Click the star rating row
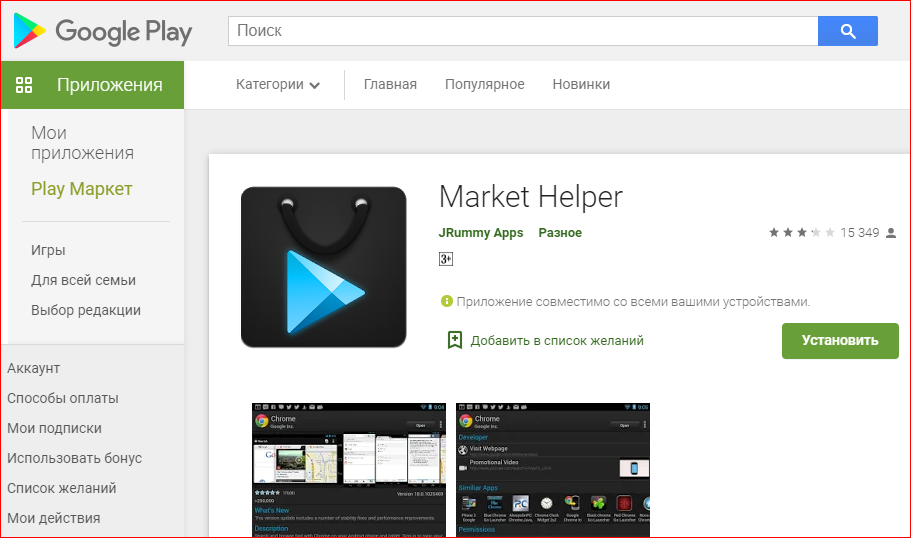Viewport: 911px width, 538px height. pyautogui.click(x=802, y=232)
